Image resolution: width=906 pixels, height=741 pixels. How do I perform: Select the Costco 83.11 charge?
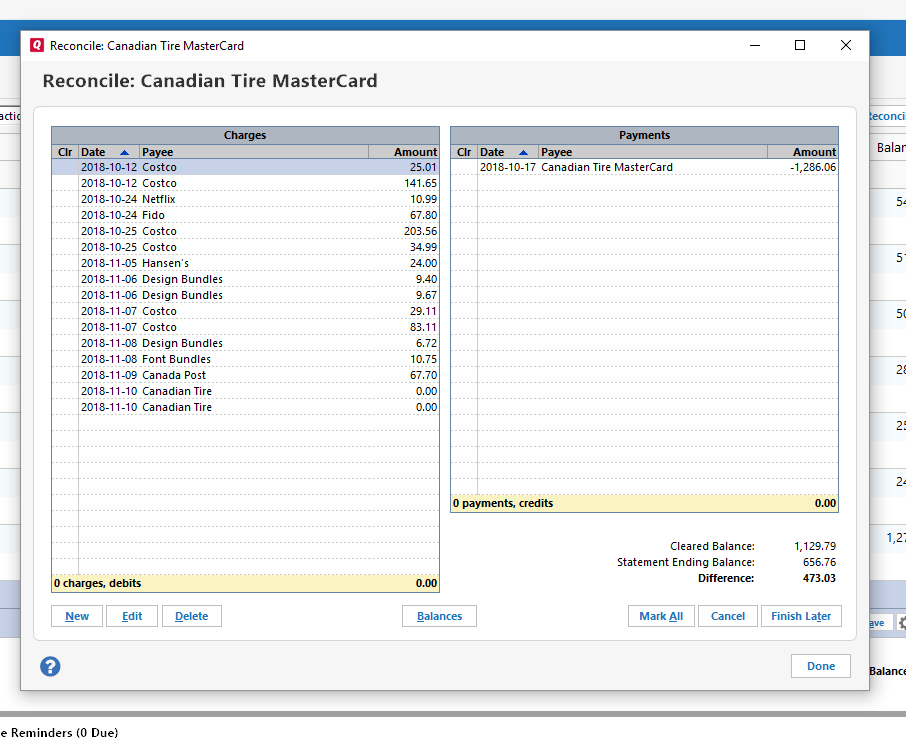coord(246,327)
